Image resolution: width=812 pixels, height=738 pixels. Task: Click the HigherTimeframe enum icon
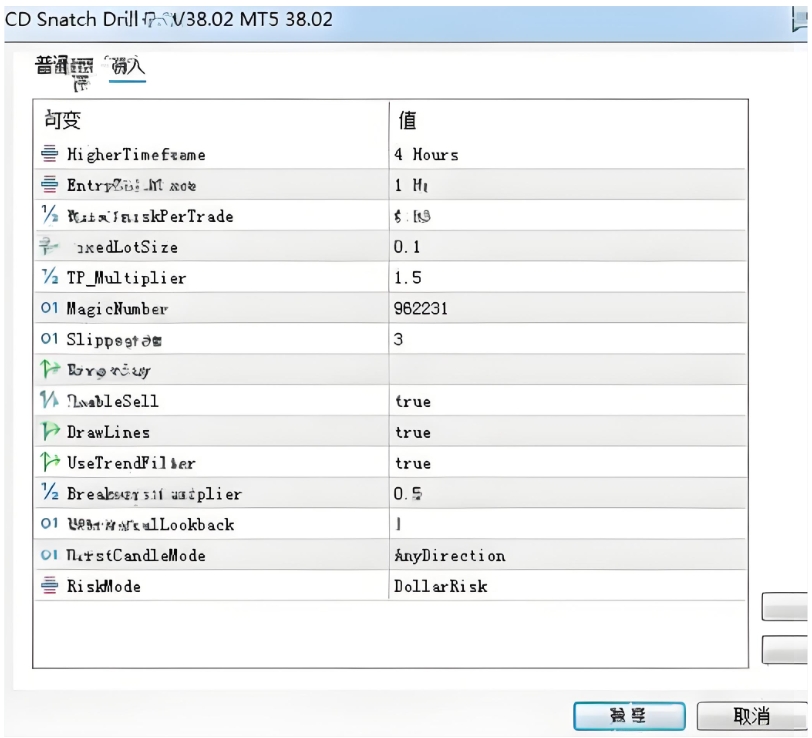pos(50,155)
